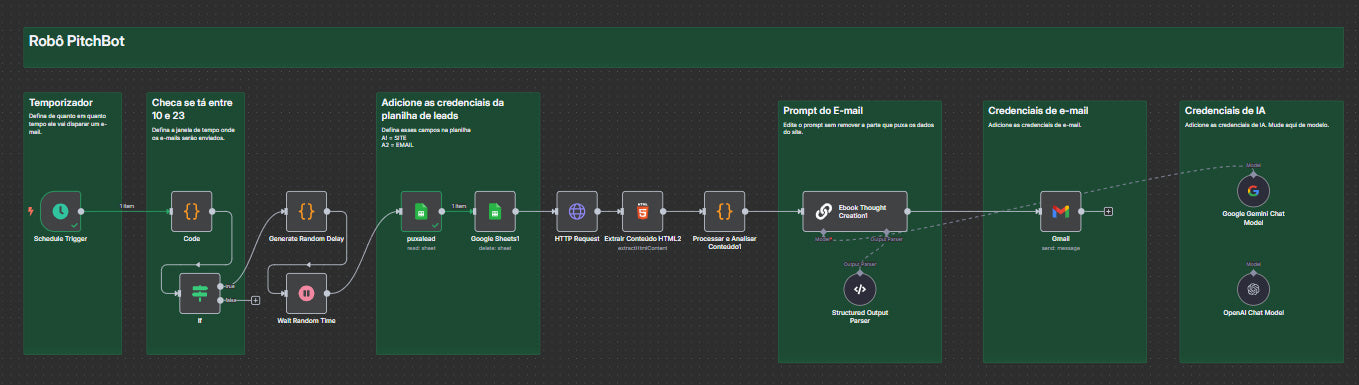This screenshot has width=1359, height=385.
Task: Select the Schedule Trigger clock node
Action: pyautogui.click(x=61, y=211)
